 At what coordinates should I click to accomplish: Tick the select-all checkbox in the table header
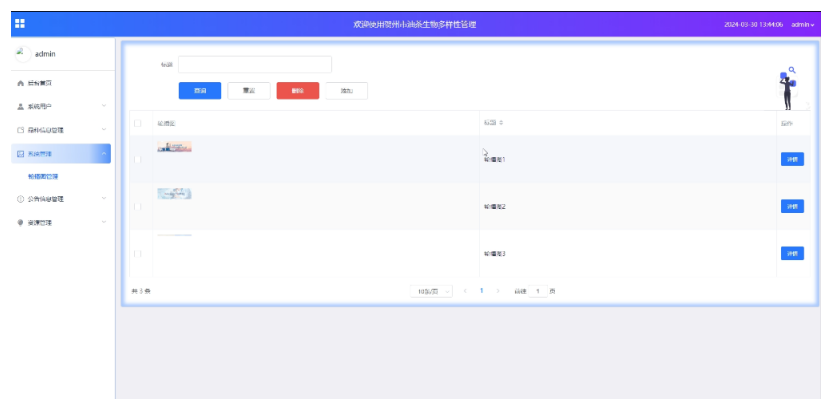coord(138,123)
